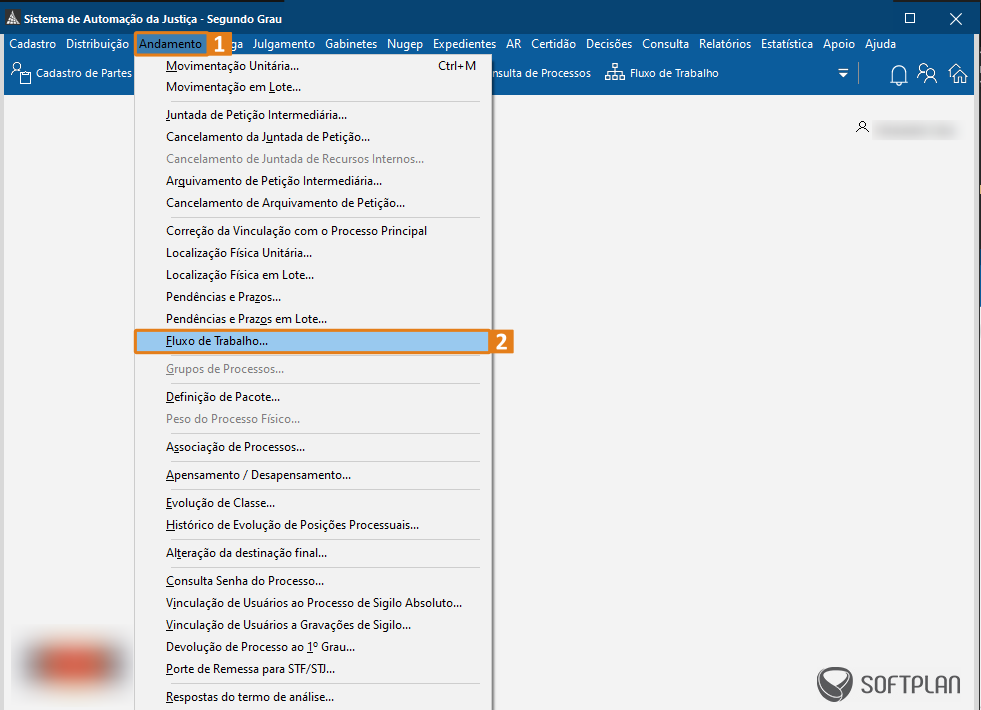
Task: Click the user profile icon
Action: click(862, 128)
